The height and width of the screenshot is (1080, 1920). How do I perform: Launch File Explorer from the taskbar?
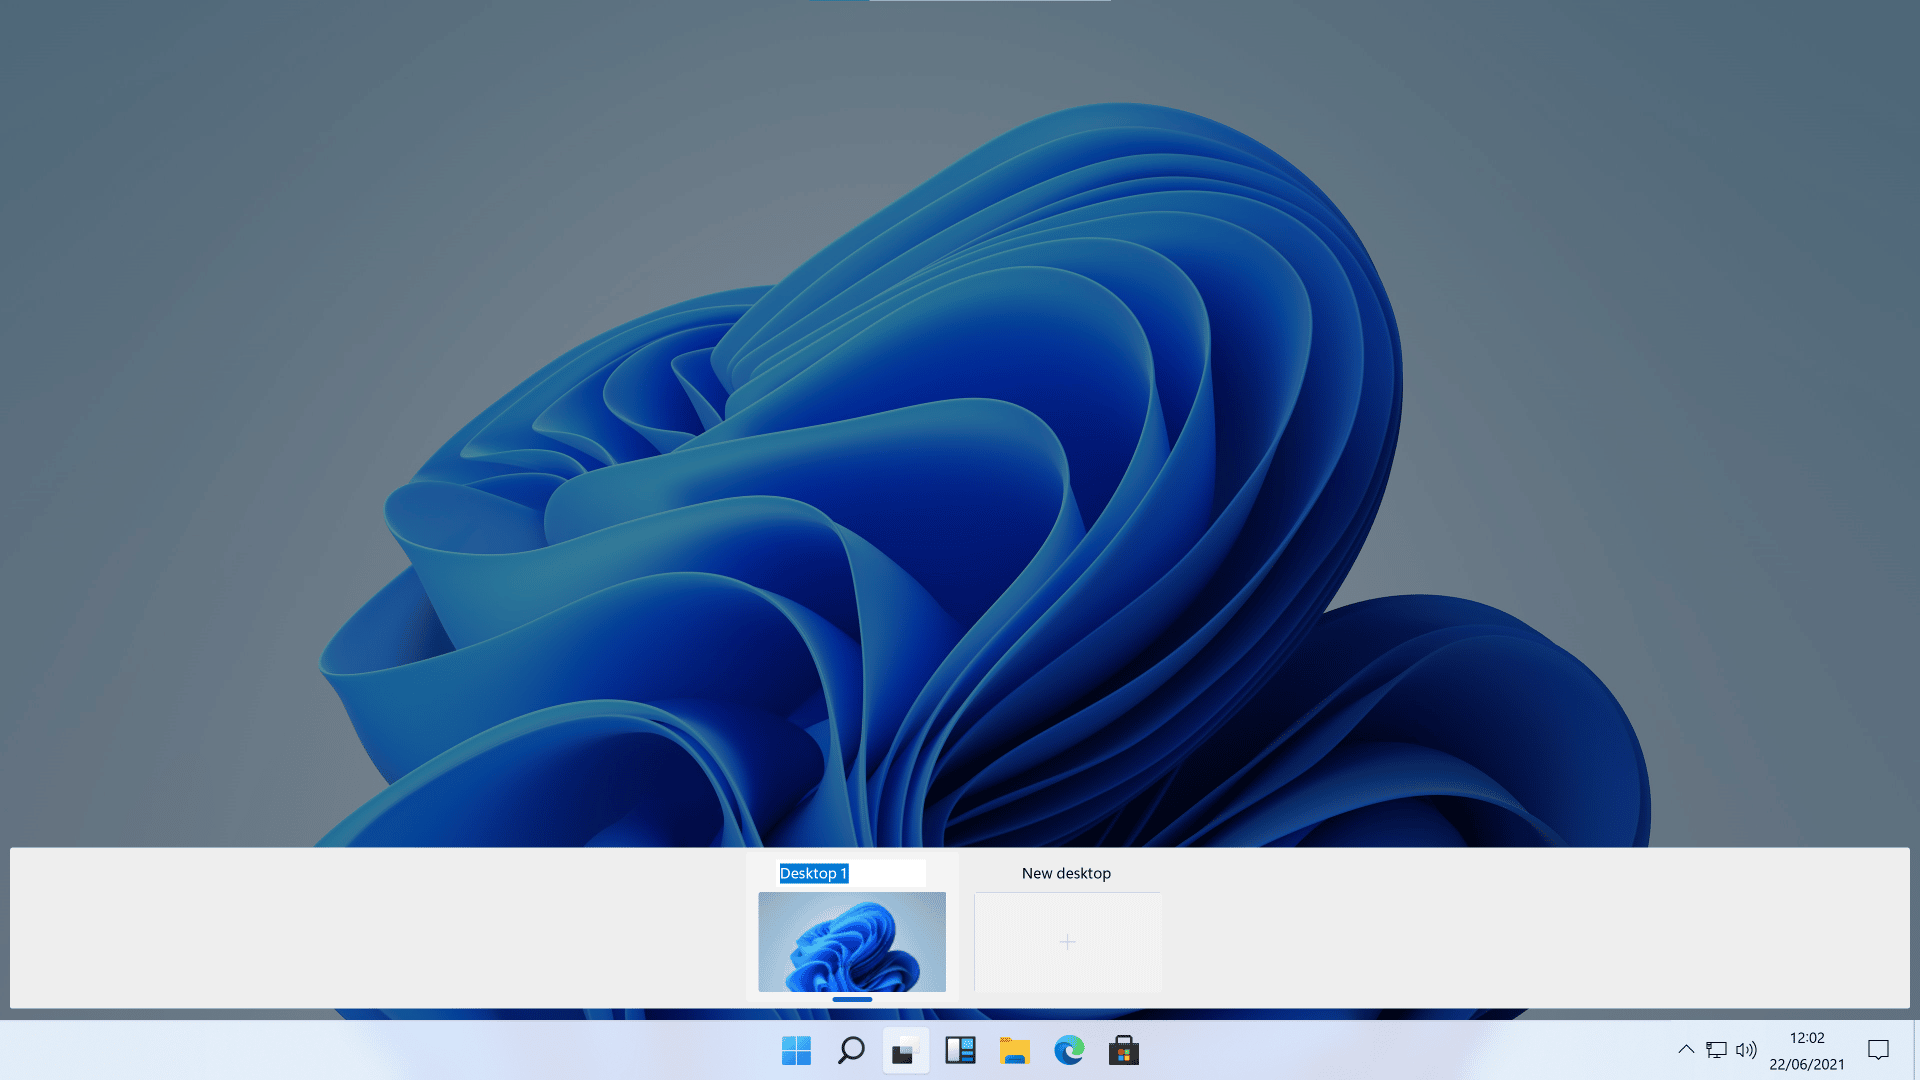[1014, 1050]
